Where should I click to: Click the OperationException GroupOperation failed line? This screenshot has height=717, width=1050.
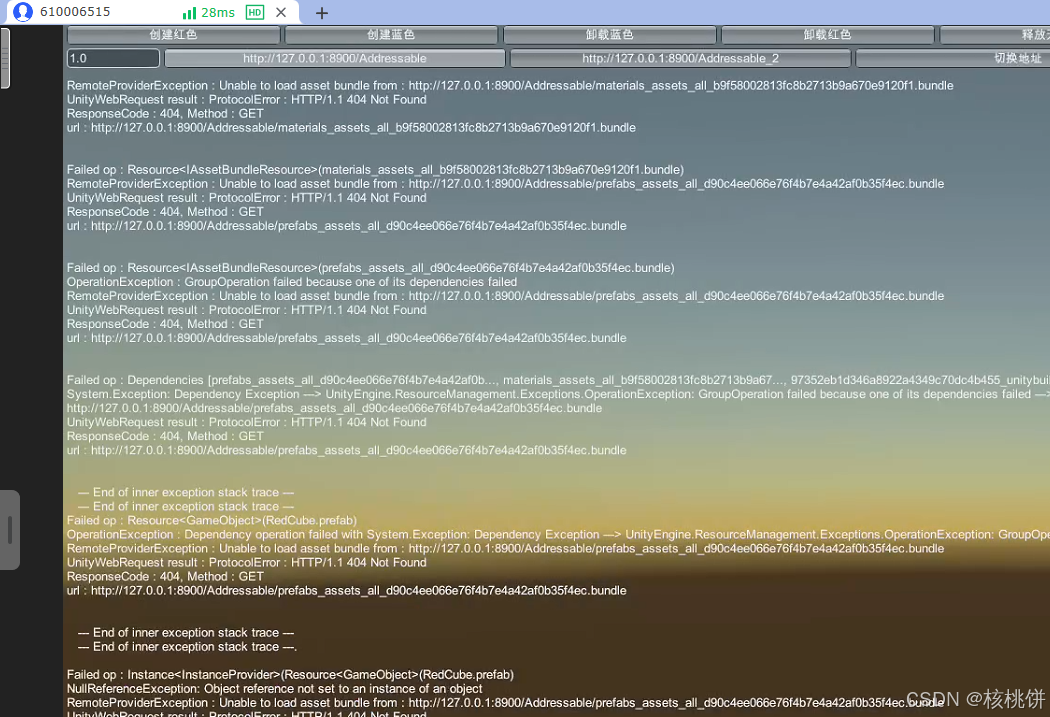pos(291,282)
